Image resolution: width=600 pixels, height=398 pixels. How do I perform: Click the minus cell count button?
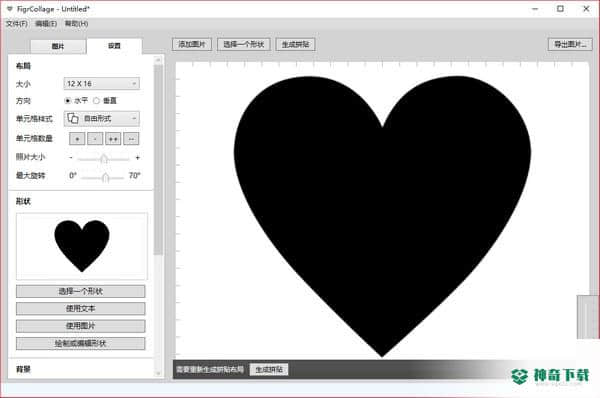coord(95,139)
